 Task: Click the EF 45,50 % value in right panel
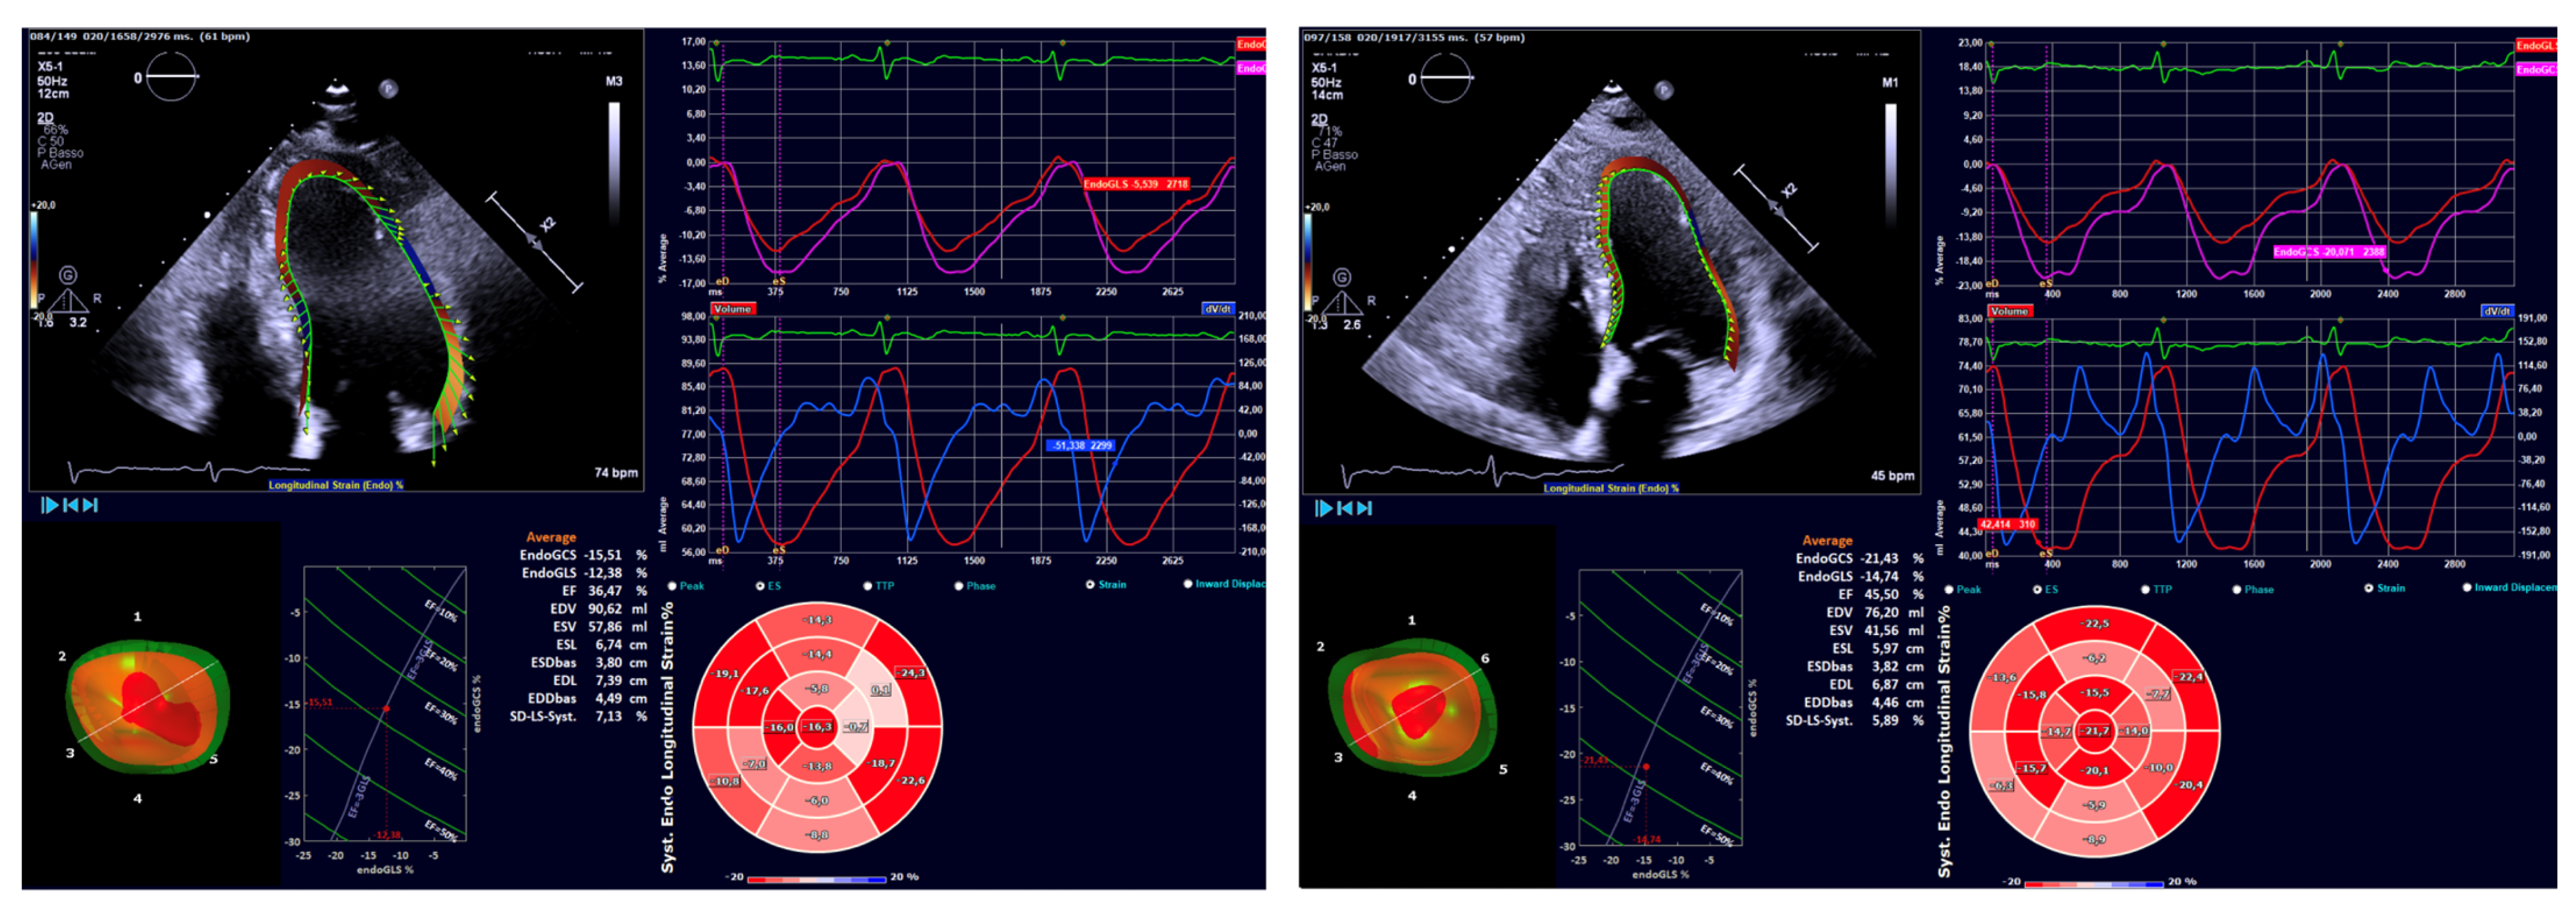1880,594
